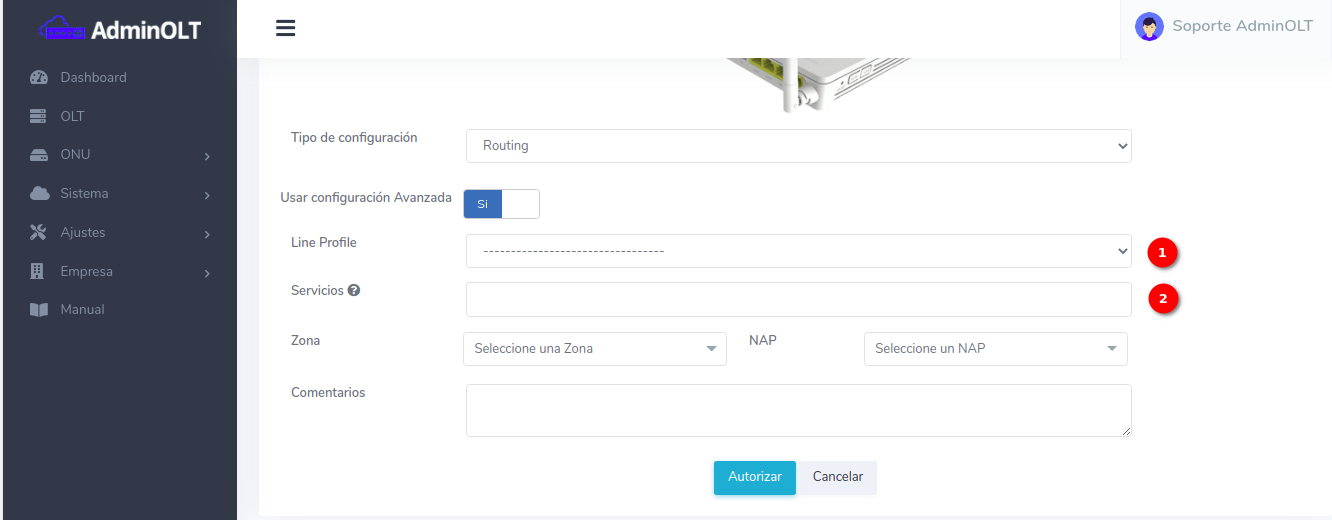Click the OLT server icon in sidebar
Viewport: 1332px width, 520px height.
[x=39, y=117]
